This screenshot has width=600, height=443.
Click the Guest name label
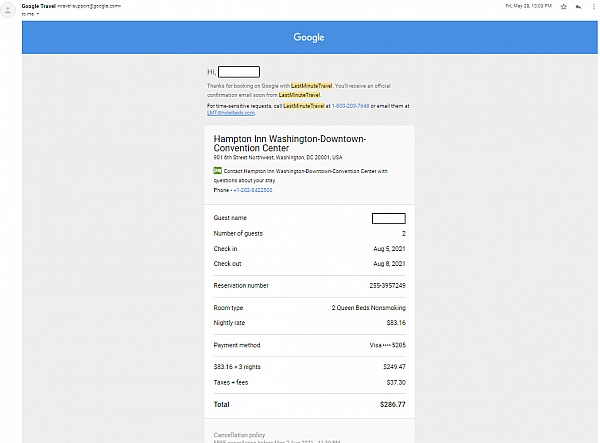230,218
